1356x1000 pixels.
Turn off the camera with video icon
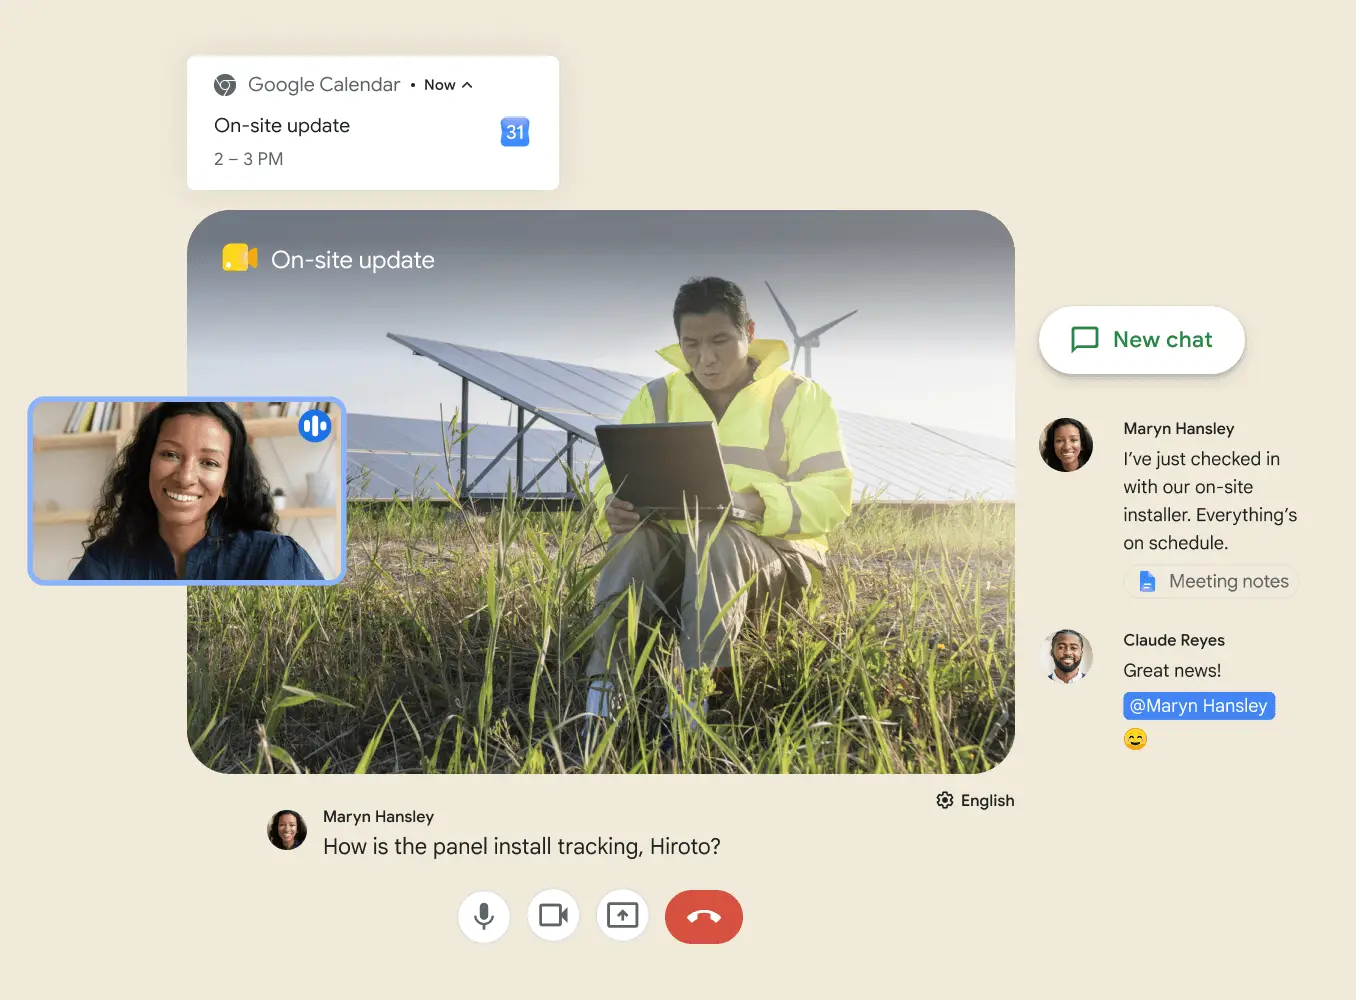[553, 916]
